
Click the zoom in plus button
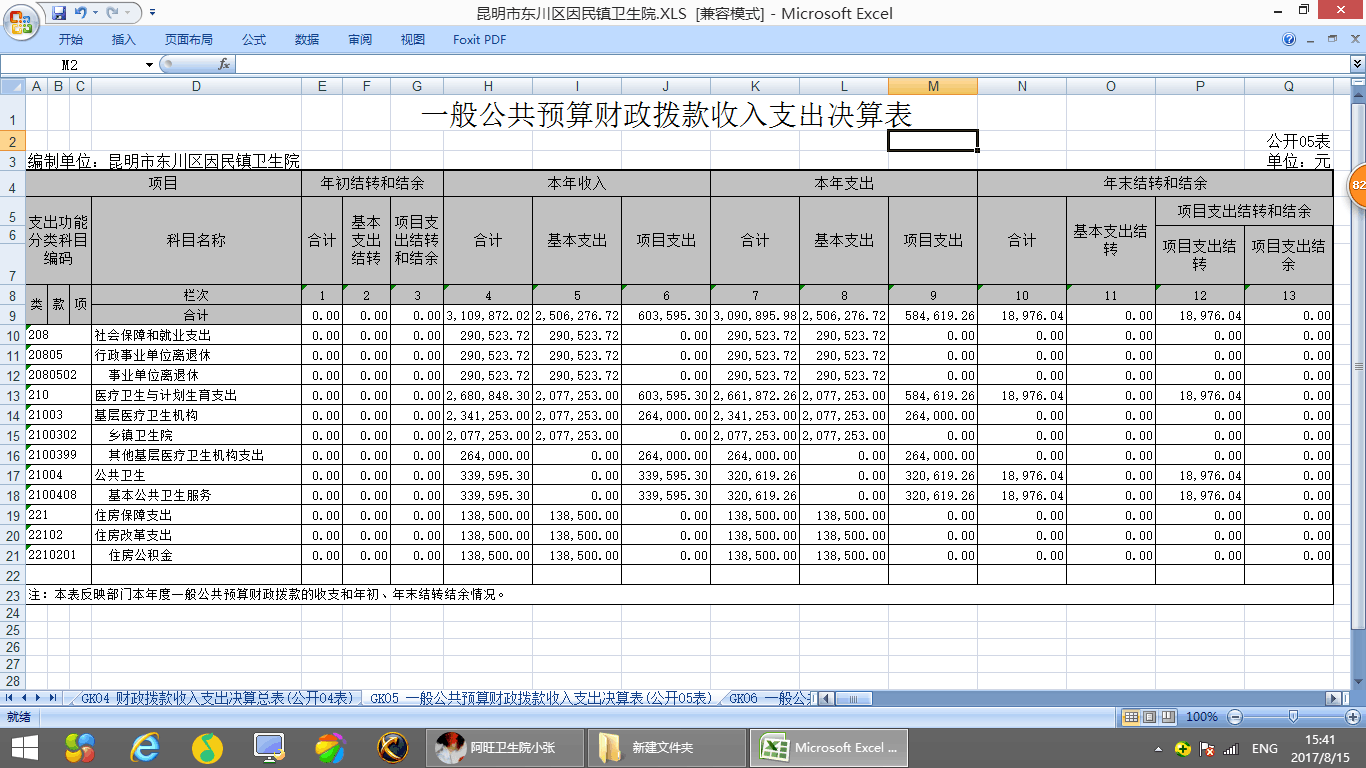(1353, 717)
